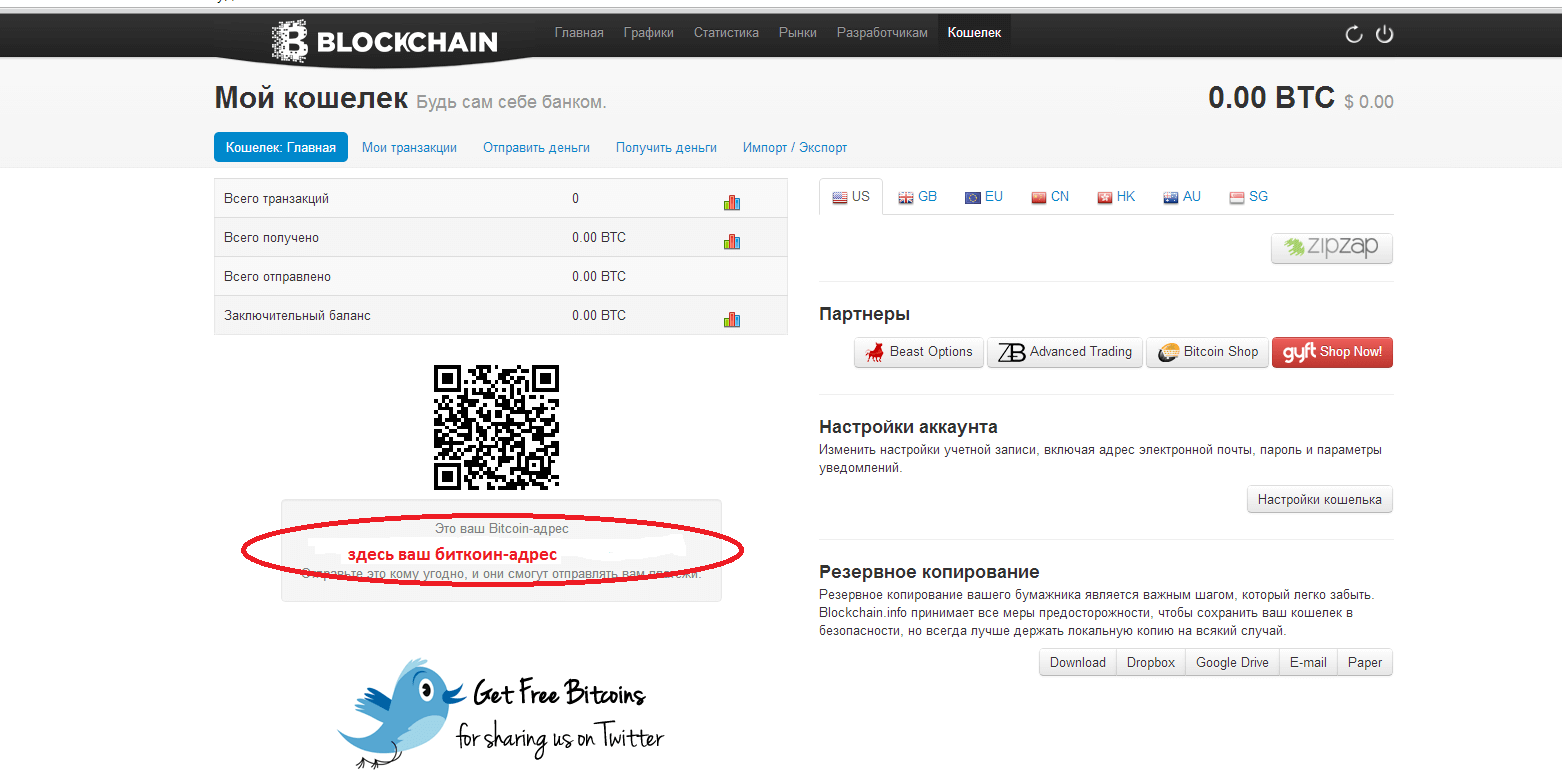Click the power logout icon
The width and height of the screenshot is (1562, 781).
(x=1384, y=34)
